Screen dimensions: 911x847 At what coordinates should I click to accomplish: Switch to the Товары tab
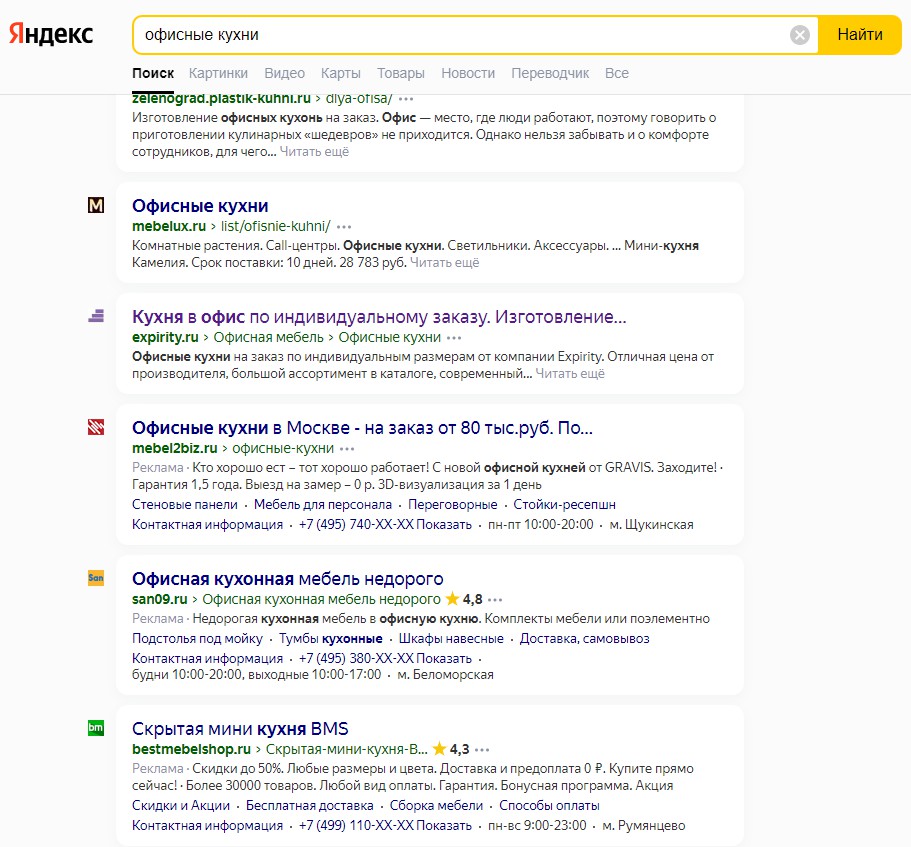click(x=401, y=73)
